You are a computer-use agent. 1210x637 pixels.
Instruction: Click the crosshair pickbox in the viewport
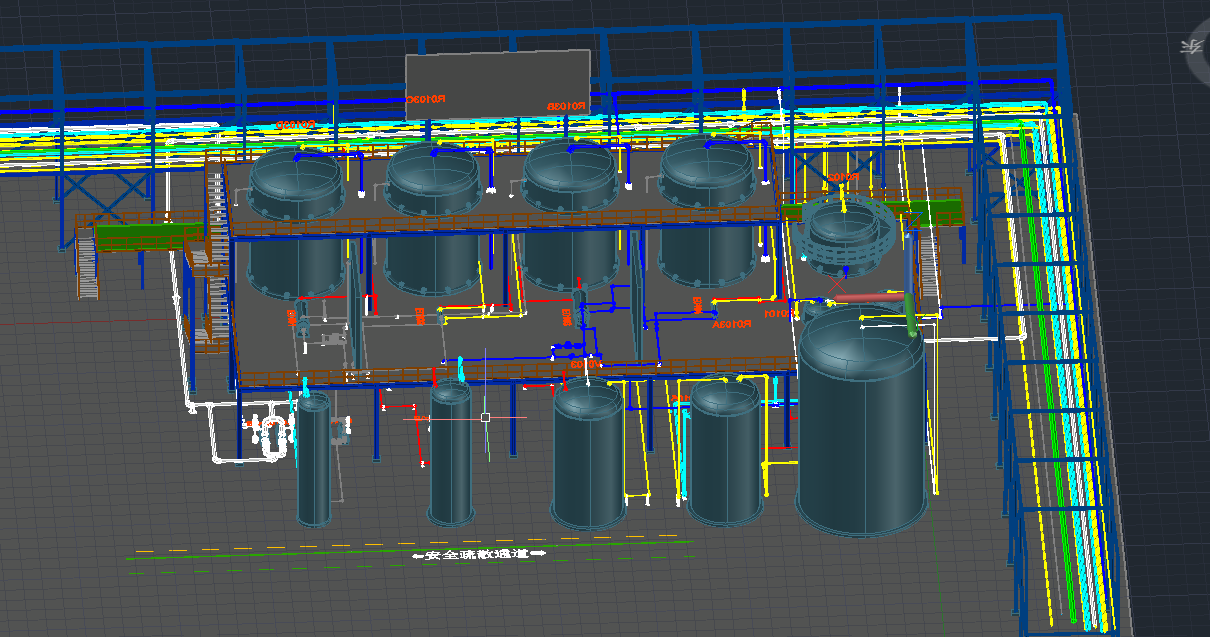tap(485, 417)
